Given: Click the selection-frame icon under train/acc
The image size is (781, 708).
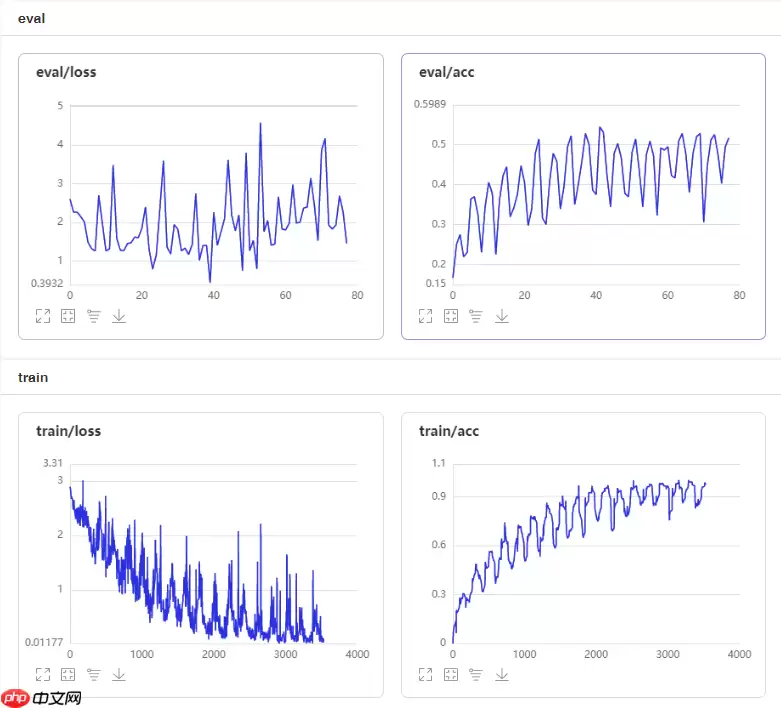Looking at the screenshot, I should click(450, 675).
